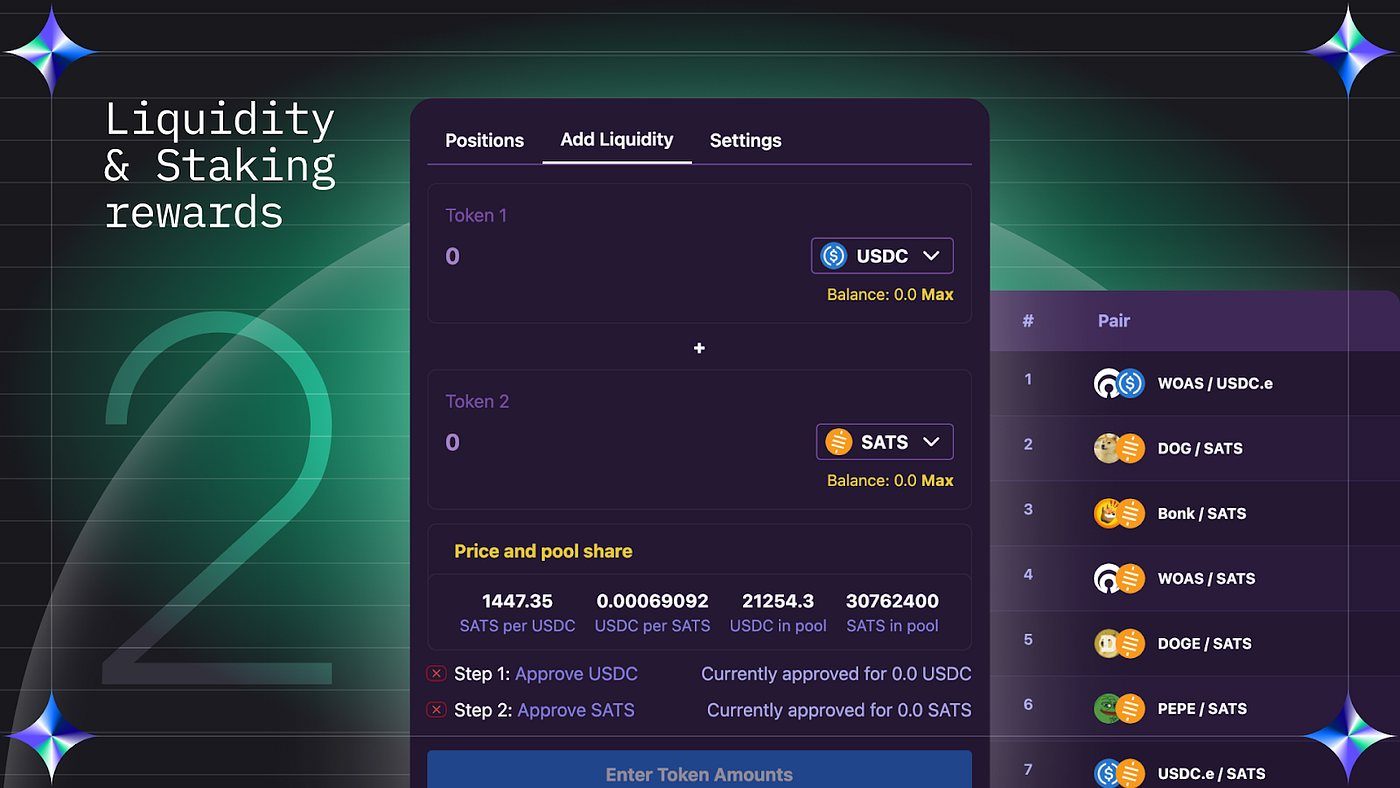Screen dimensions: 1400x788
Task: Click the 30762400 SATS in pool value
Action: 892,601
